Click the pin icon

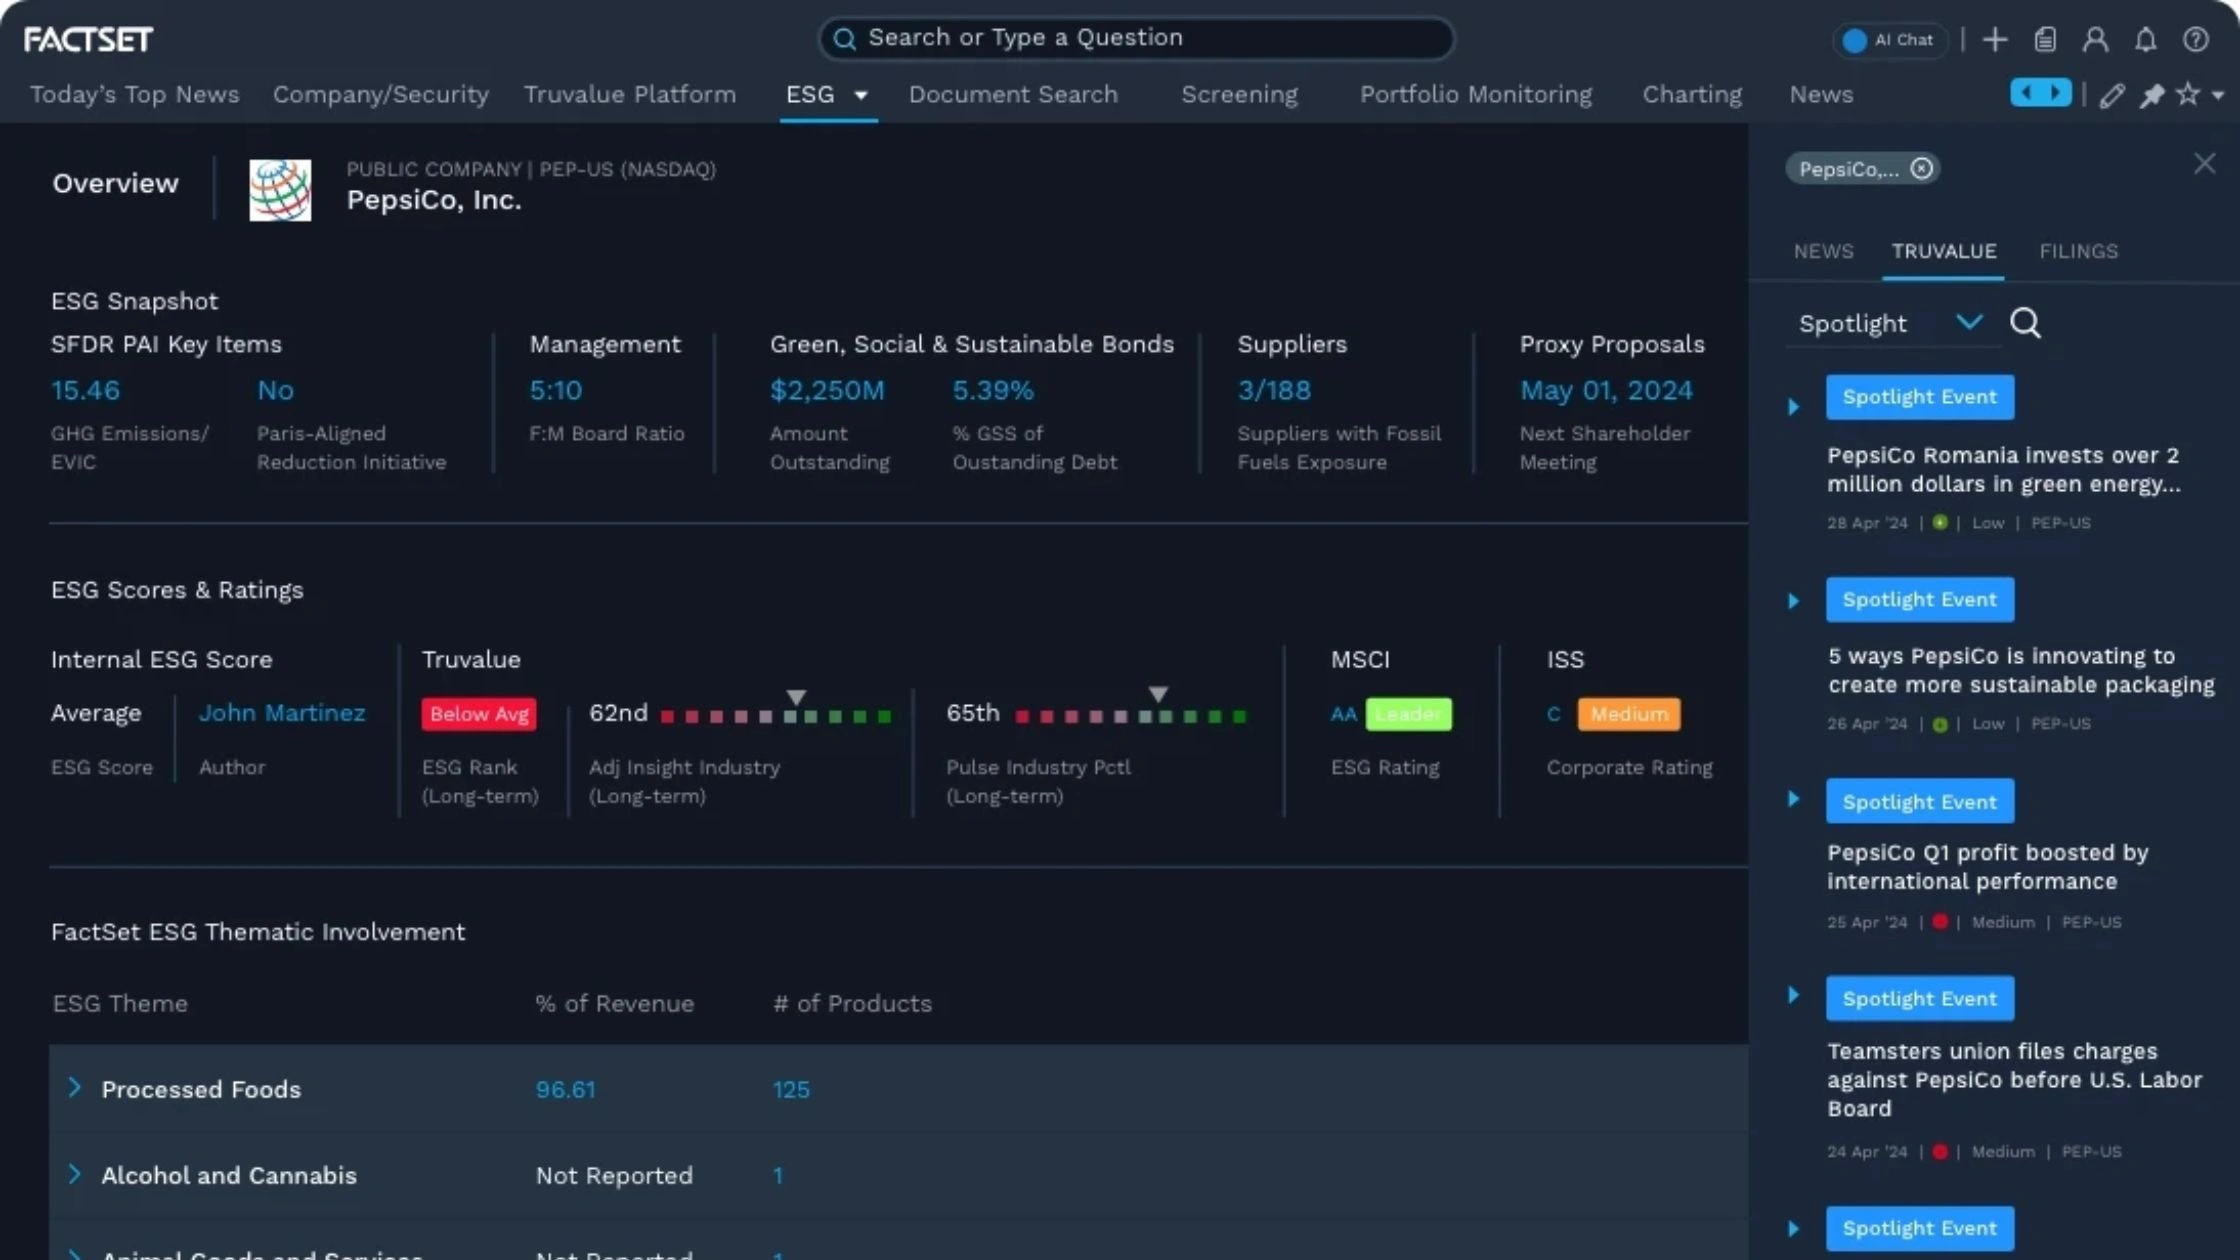[x=2151, y=95]
